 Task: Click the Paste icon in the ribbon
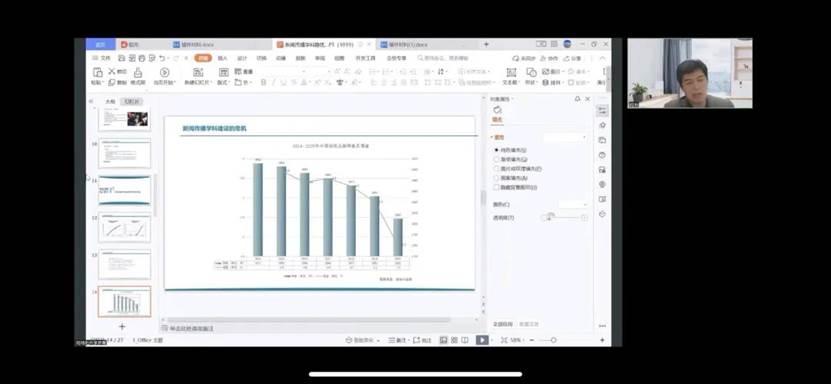[98, 73]
